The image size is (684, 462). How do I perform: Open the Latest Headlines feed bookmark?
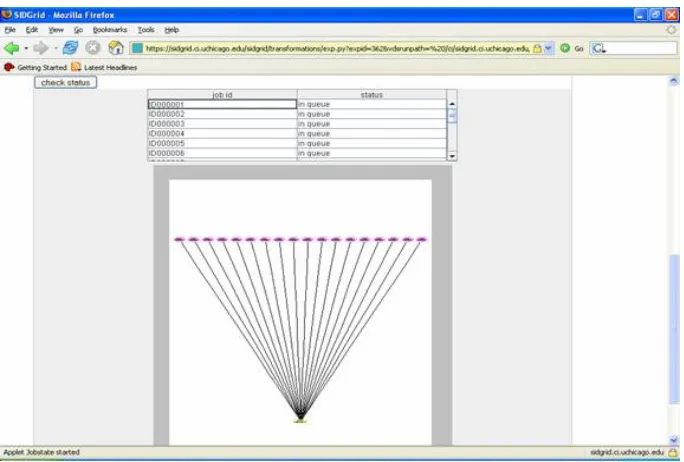(104, 67)
